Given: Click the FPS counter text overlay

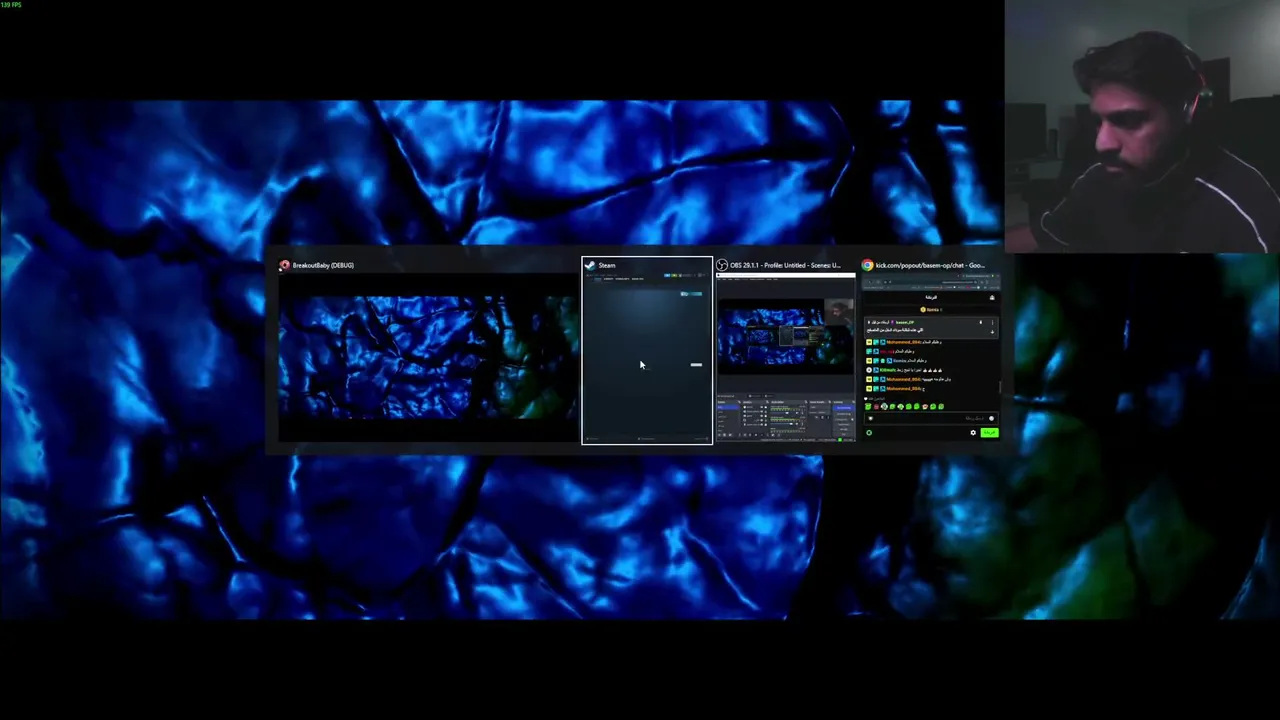Looking at the screenshot, I should click(11, 5).
